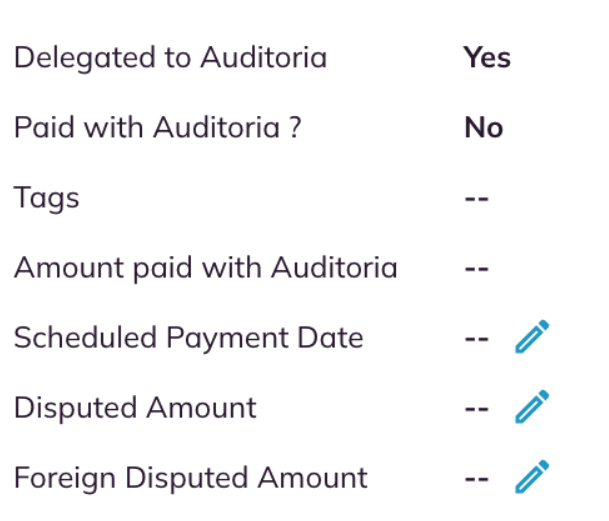Click the question mark after Paid with Auditoria
Image resolution: width=609 pixels, height=521 pixels.
(296, 127)
